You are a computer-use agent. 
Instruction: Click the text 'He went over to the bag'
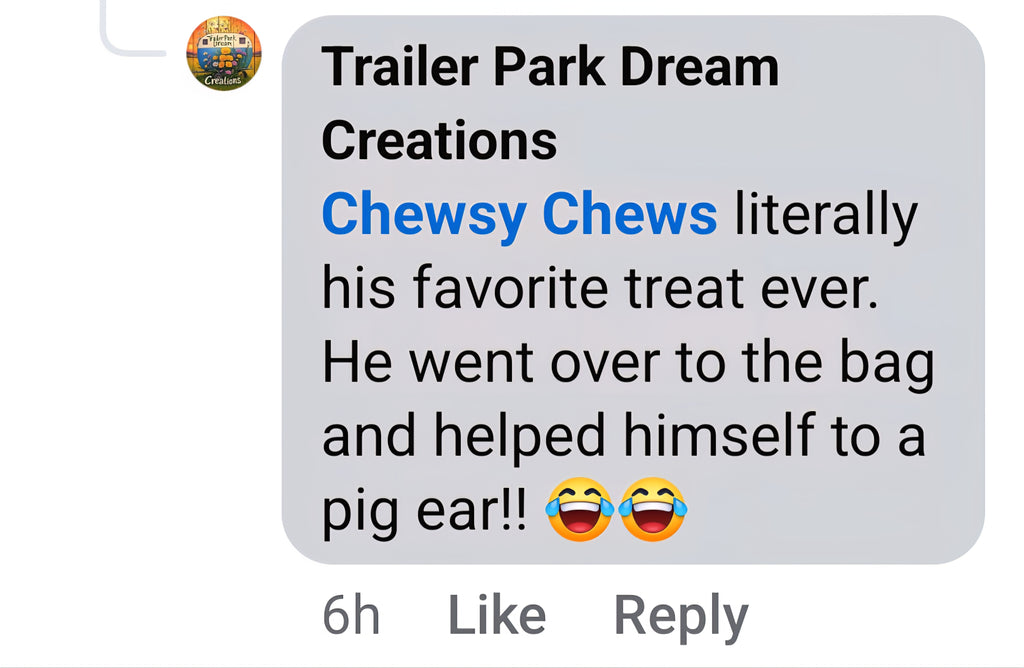click(x=628, y=363)
